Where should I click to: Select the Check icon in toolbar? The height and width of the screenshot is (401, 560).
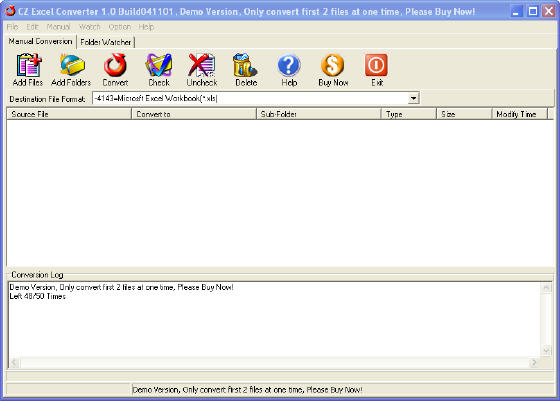[159, 65]
